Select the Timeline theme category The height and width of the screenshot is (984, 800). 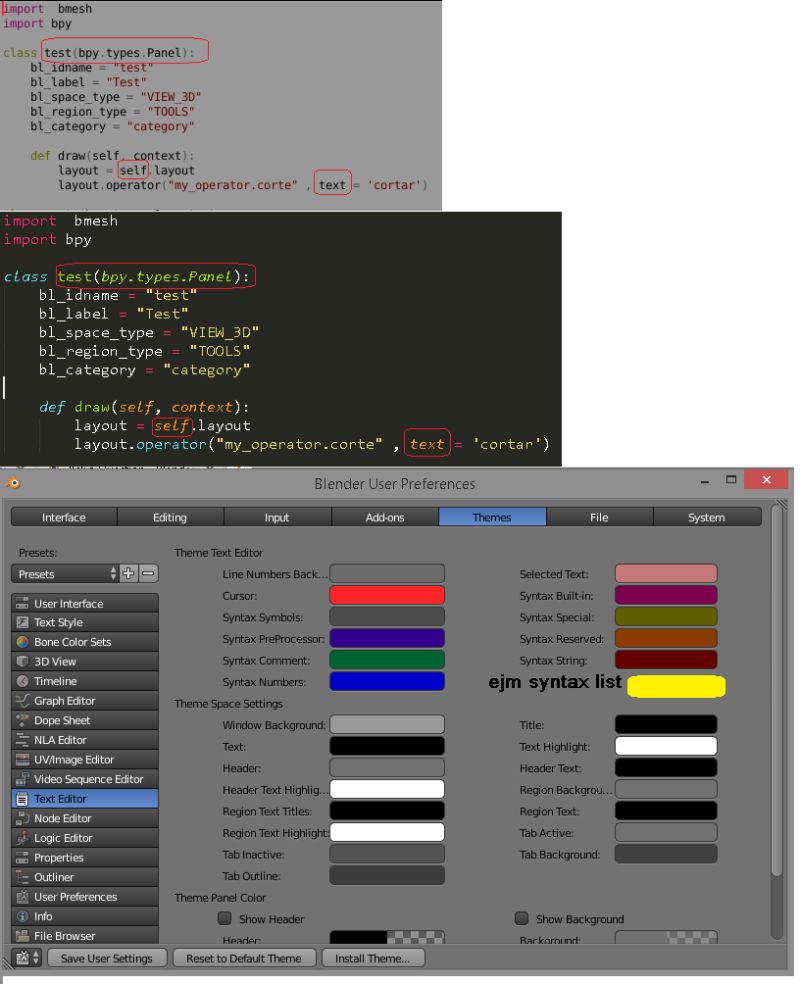click(x=84, y=681)
